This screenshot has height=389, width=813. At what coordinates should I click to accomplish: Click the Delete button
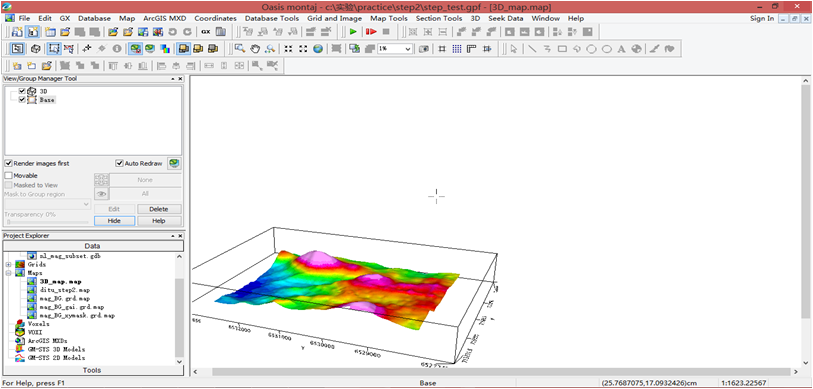pos(159,209)
